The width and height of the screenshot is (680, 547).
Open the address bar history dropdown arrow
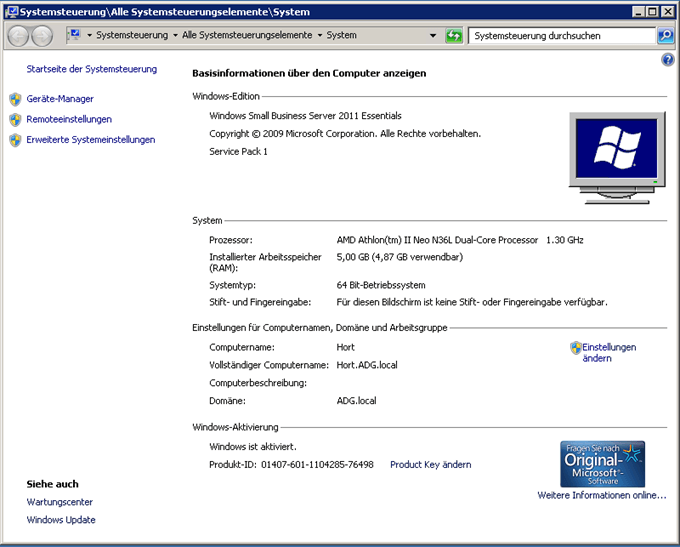[x=433, y=36]
